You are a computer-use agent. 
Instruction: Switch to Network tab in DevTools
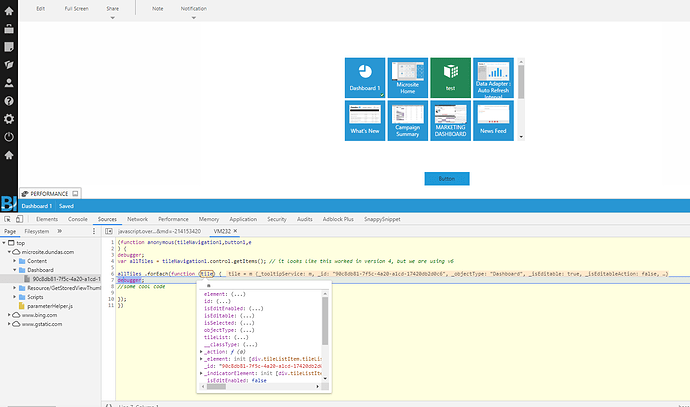coord(137,219)
